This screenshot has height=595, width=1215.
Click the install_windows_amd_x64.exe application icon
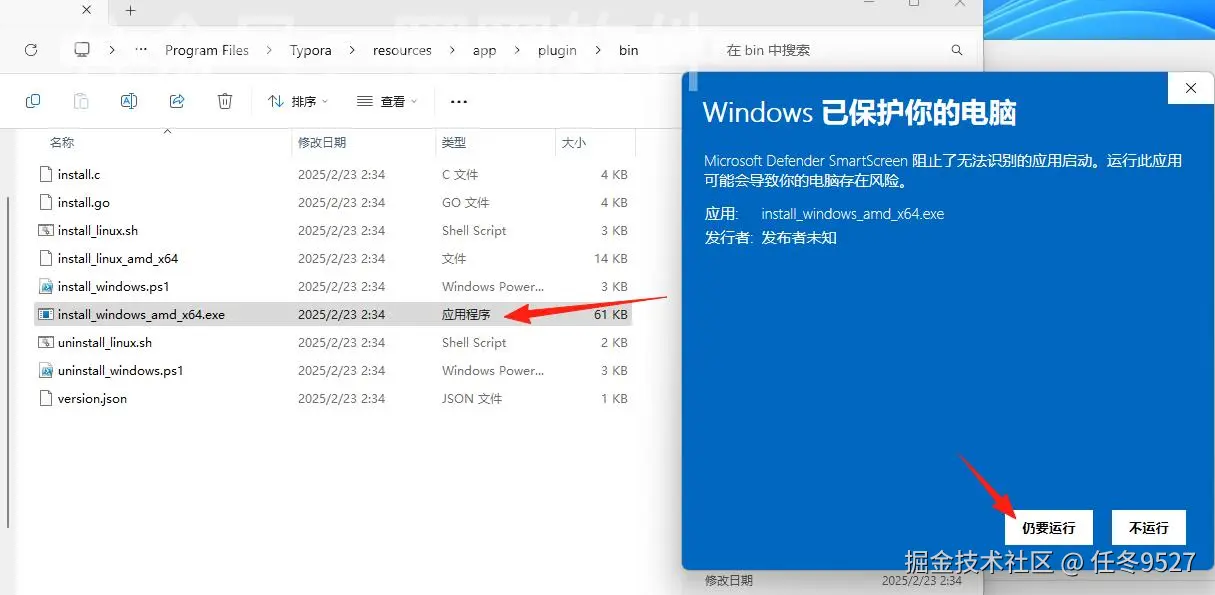pos(45,314)
